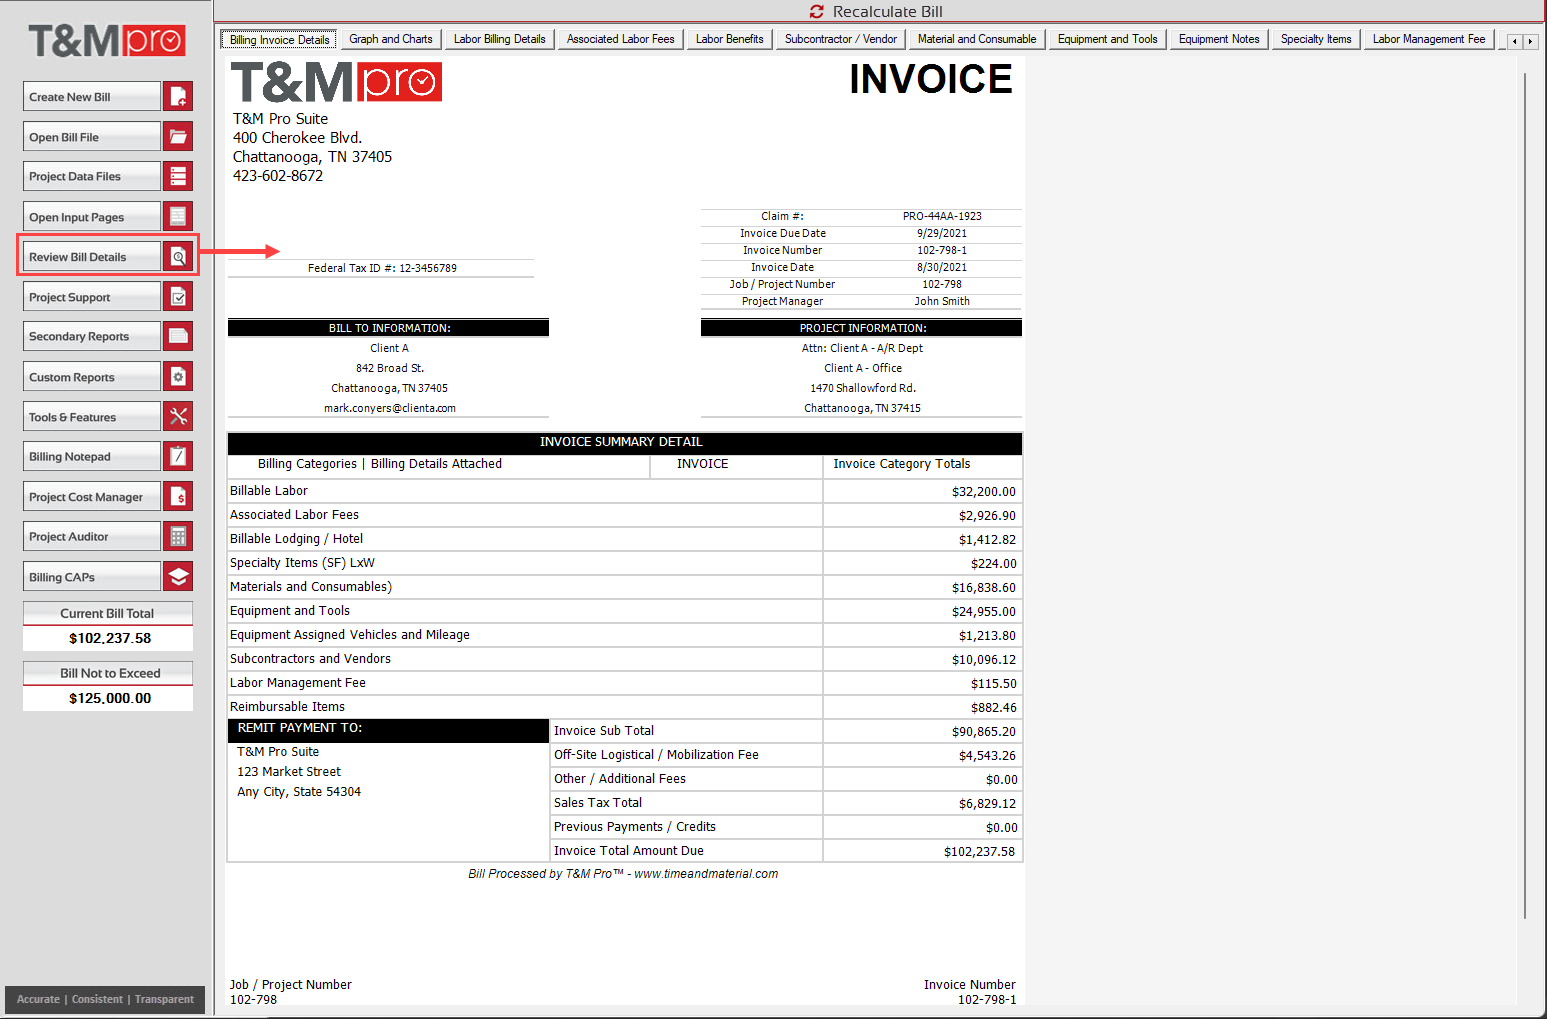Click the Open Input Pages icon
The image size is (1547, 1019).
click(x=178, y=216)
